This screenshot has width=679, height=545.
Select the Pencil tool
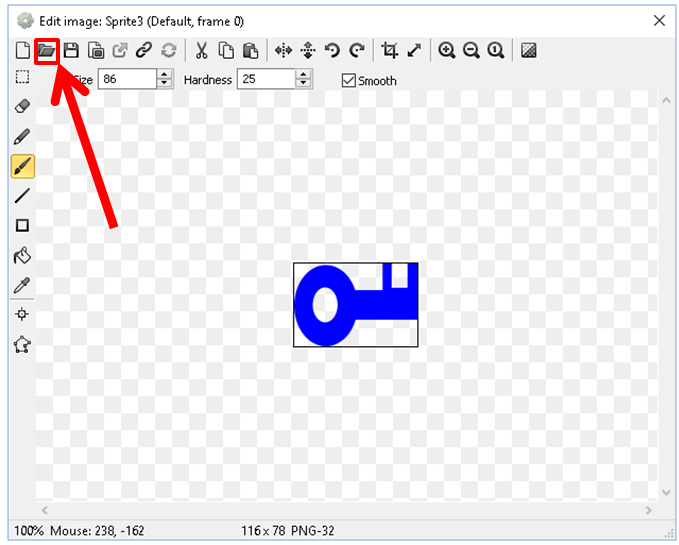pyautogui.click(x=23, y=136)
